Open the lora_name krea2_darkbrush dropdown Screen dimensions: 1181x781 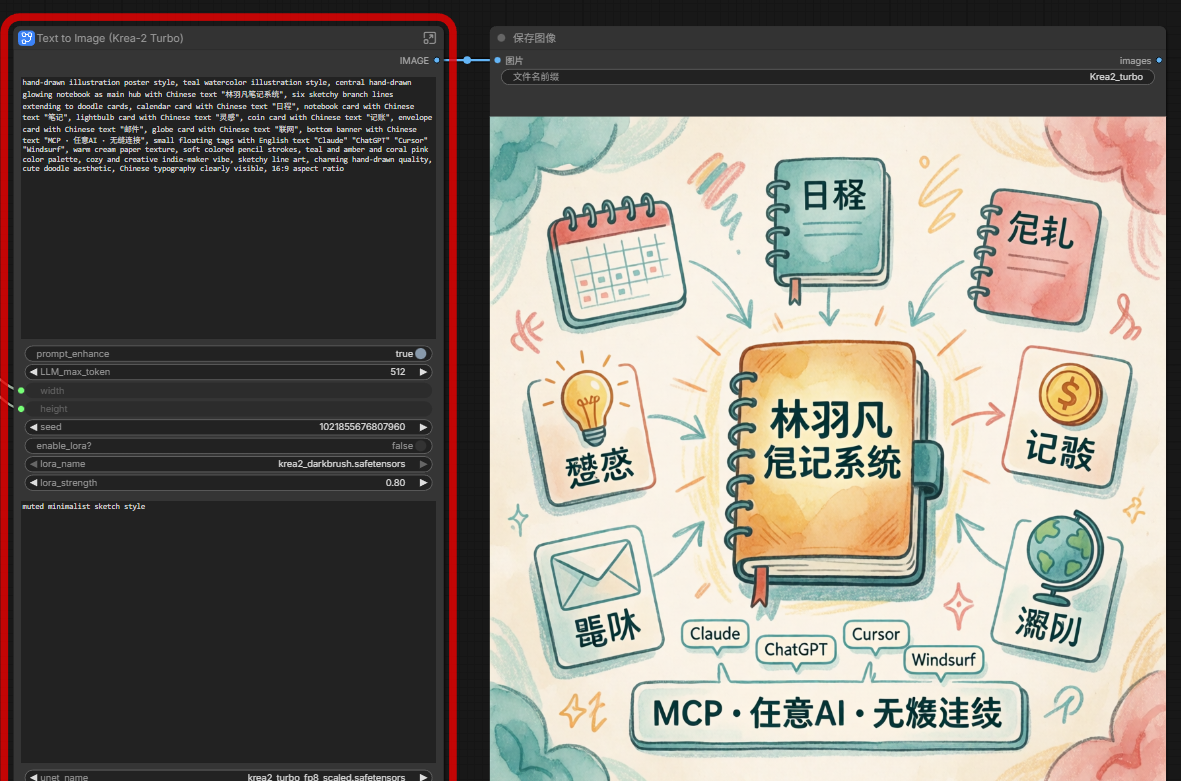228,464
